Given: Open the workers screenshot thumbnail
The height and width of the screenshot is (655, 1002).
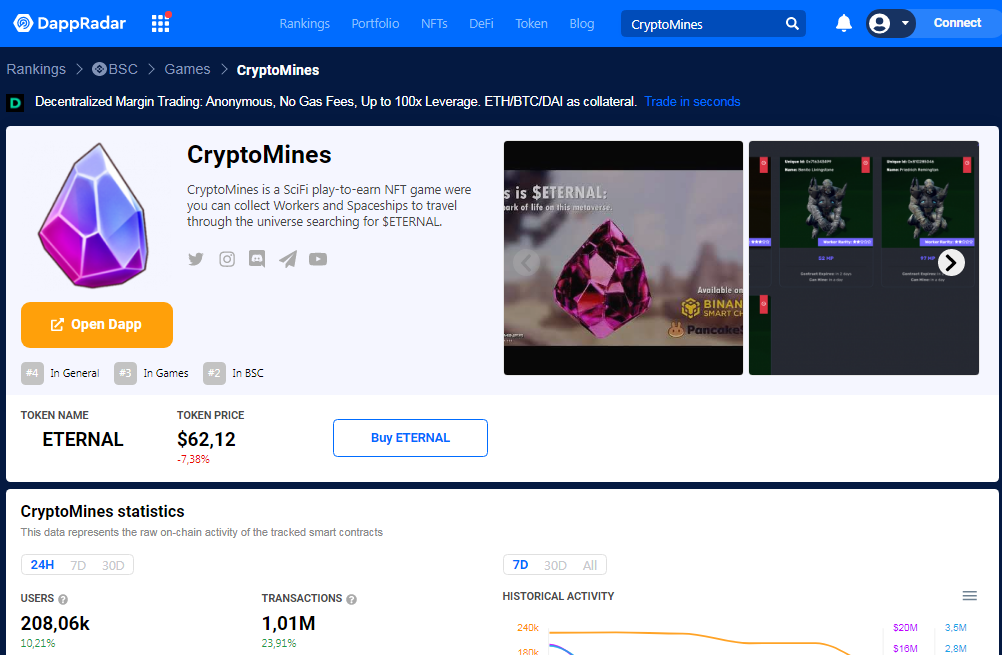Looking at the screenshot, I should pyautogui.click(x=863, y=258).
